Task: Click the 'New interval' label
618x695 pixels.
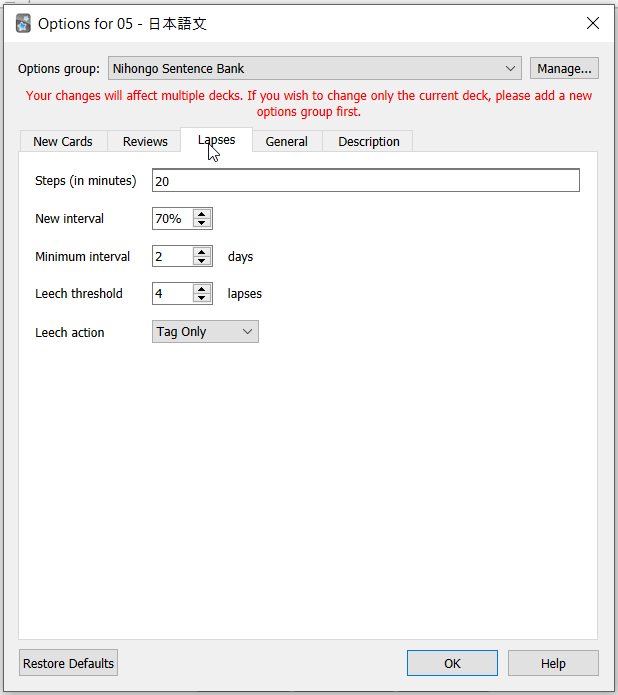Action: pyautogui.click(x=69, y=219)
